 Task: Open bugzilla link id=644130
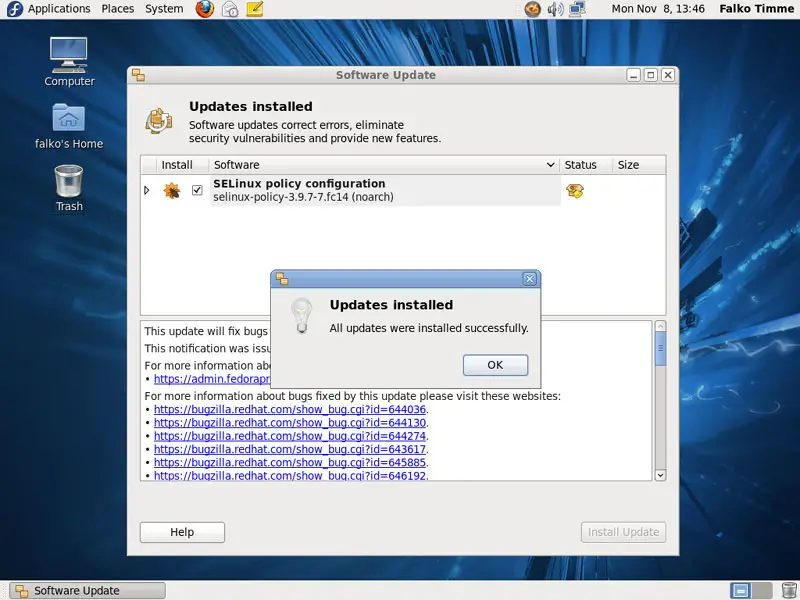pyautogui.click(x=290, y=422)
